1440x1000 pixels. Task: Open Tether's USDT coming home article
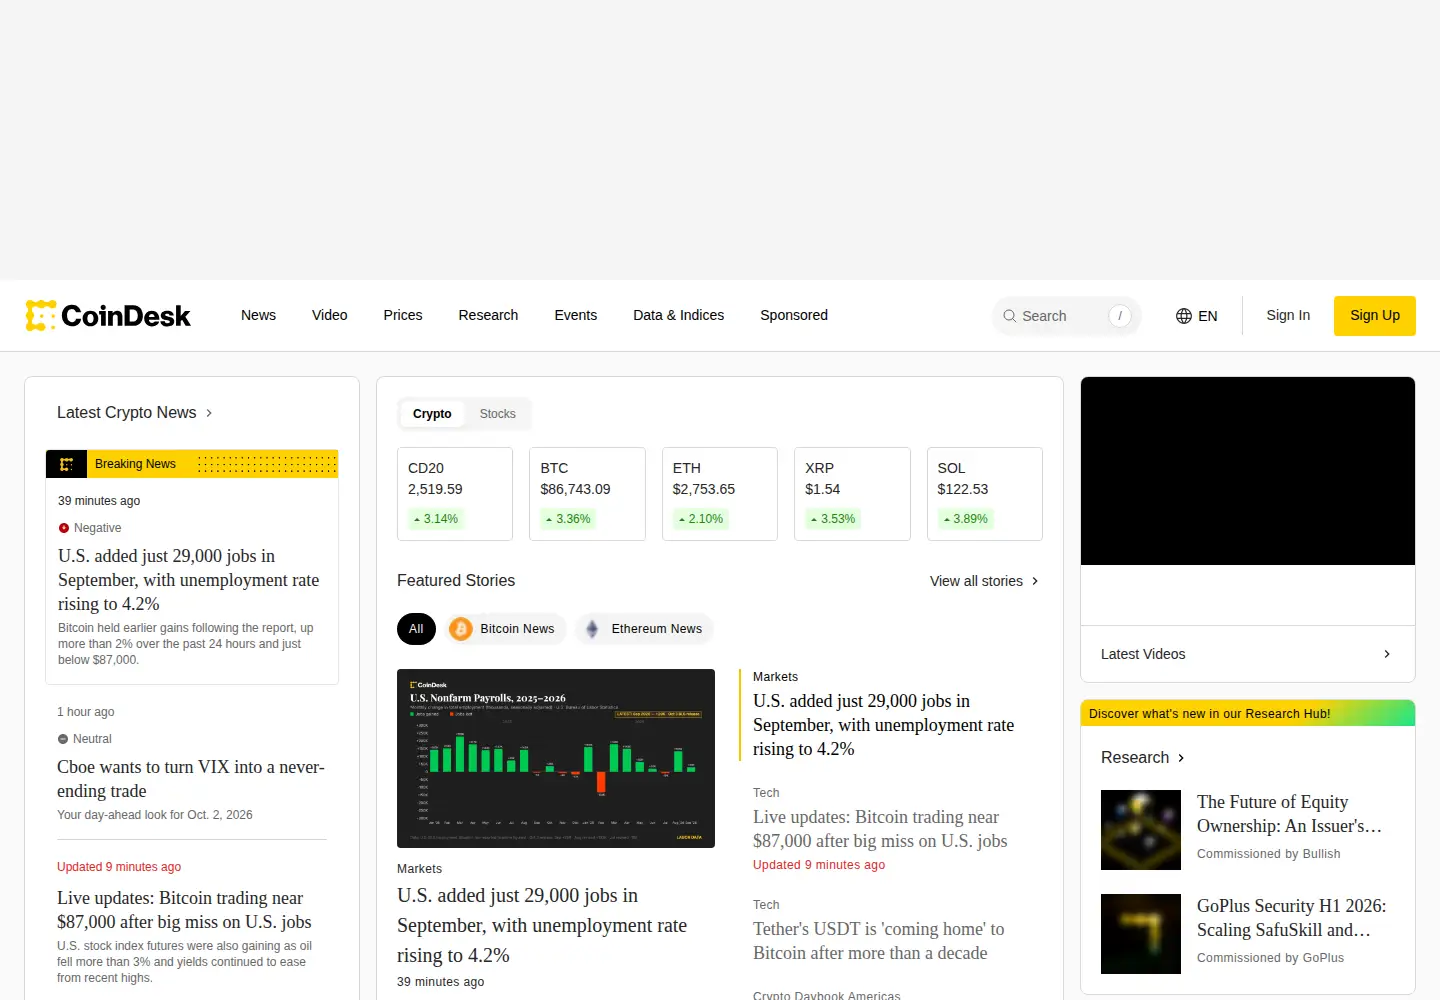coord(879,941)
